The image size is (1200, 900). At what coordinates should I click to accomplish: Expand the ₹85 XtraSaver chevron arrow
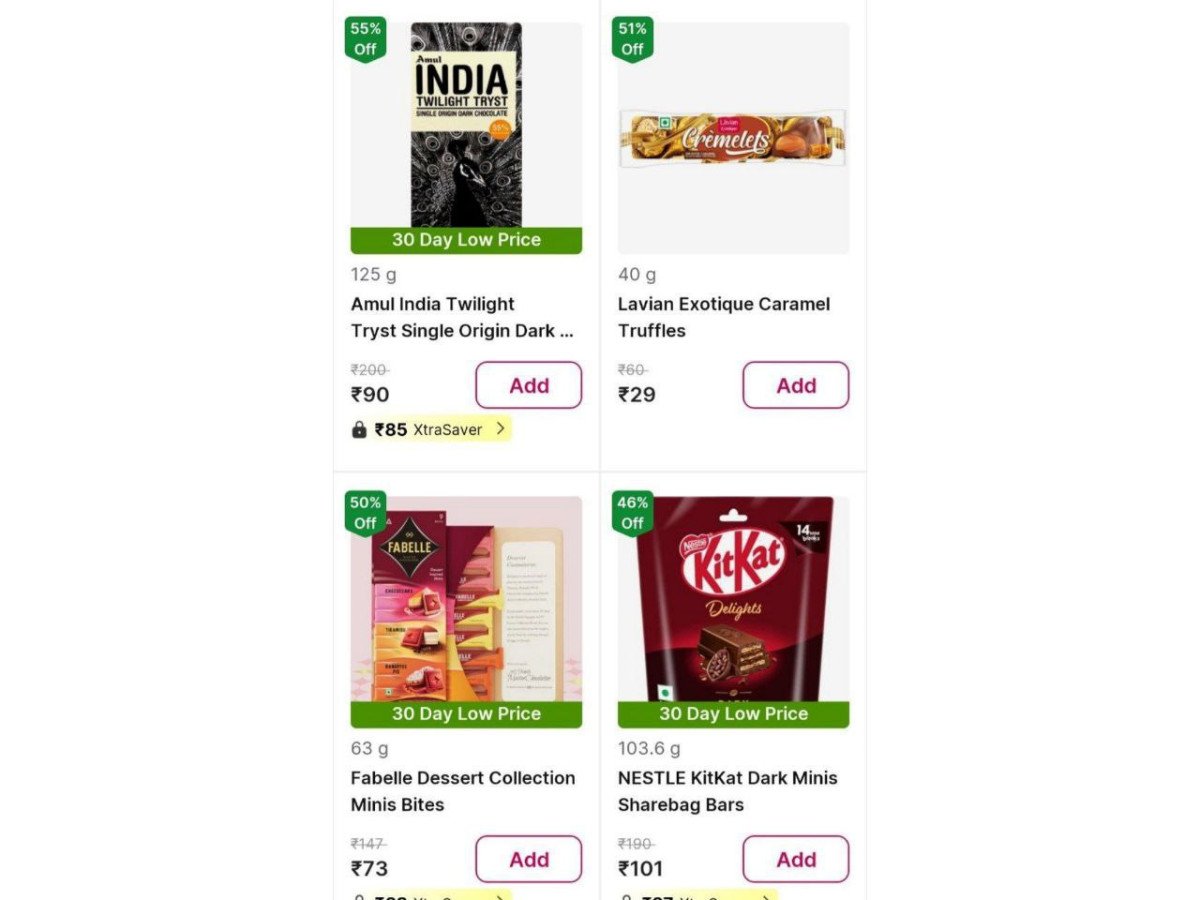pyautogui.click(x=501, y=429)
